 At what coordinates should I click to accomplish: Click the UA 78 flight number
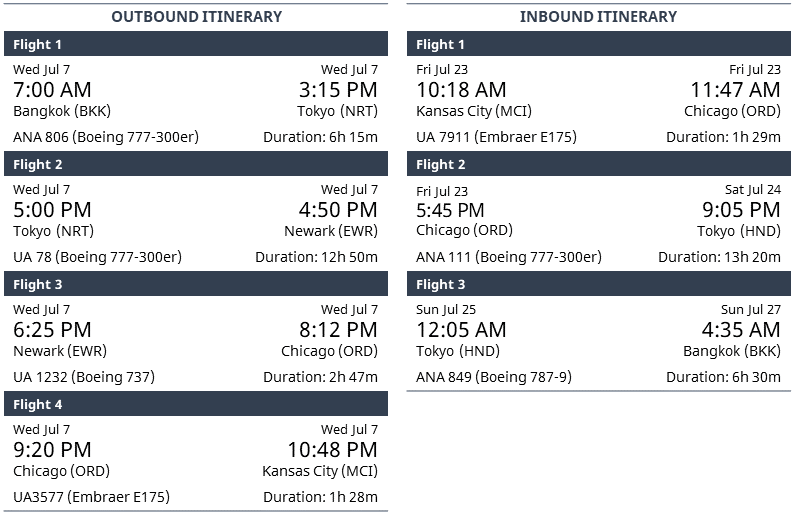tap(32, 257)
